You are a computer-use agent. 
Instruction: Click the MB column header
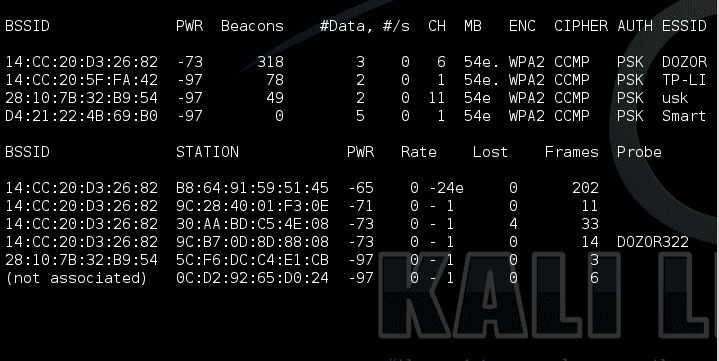coord(473,26)
